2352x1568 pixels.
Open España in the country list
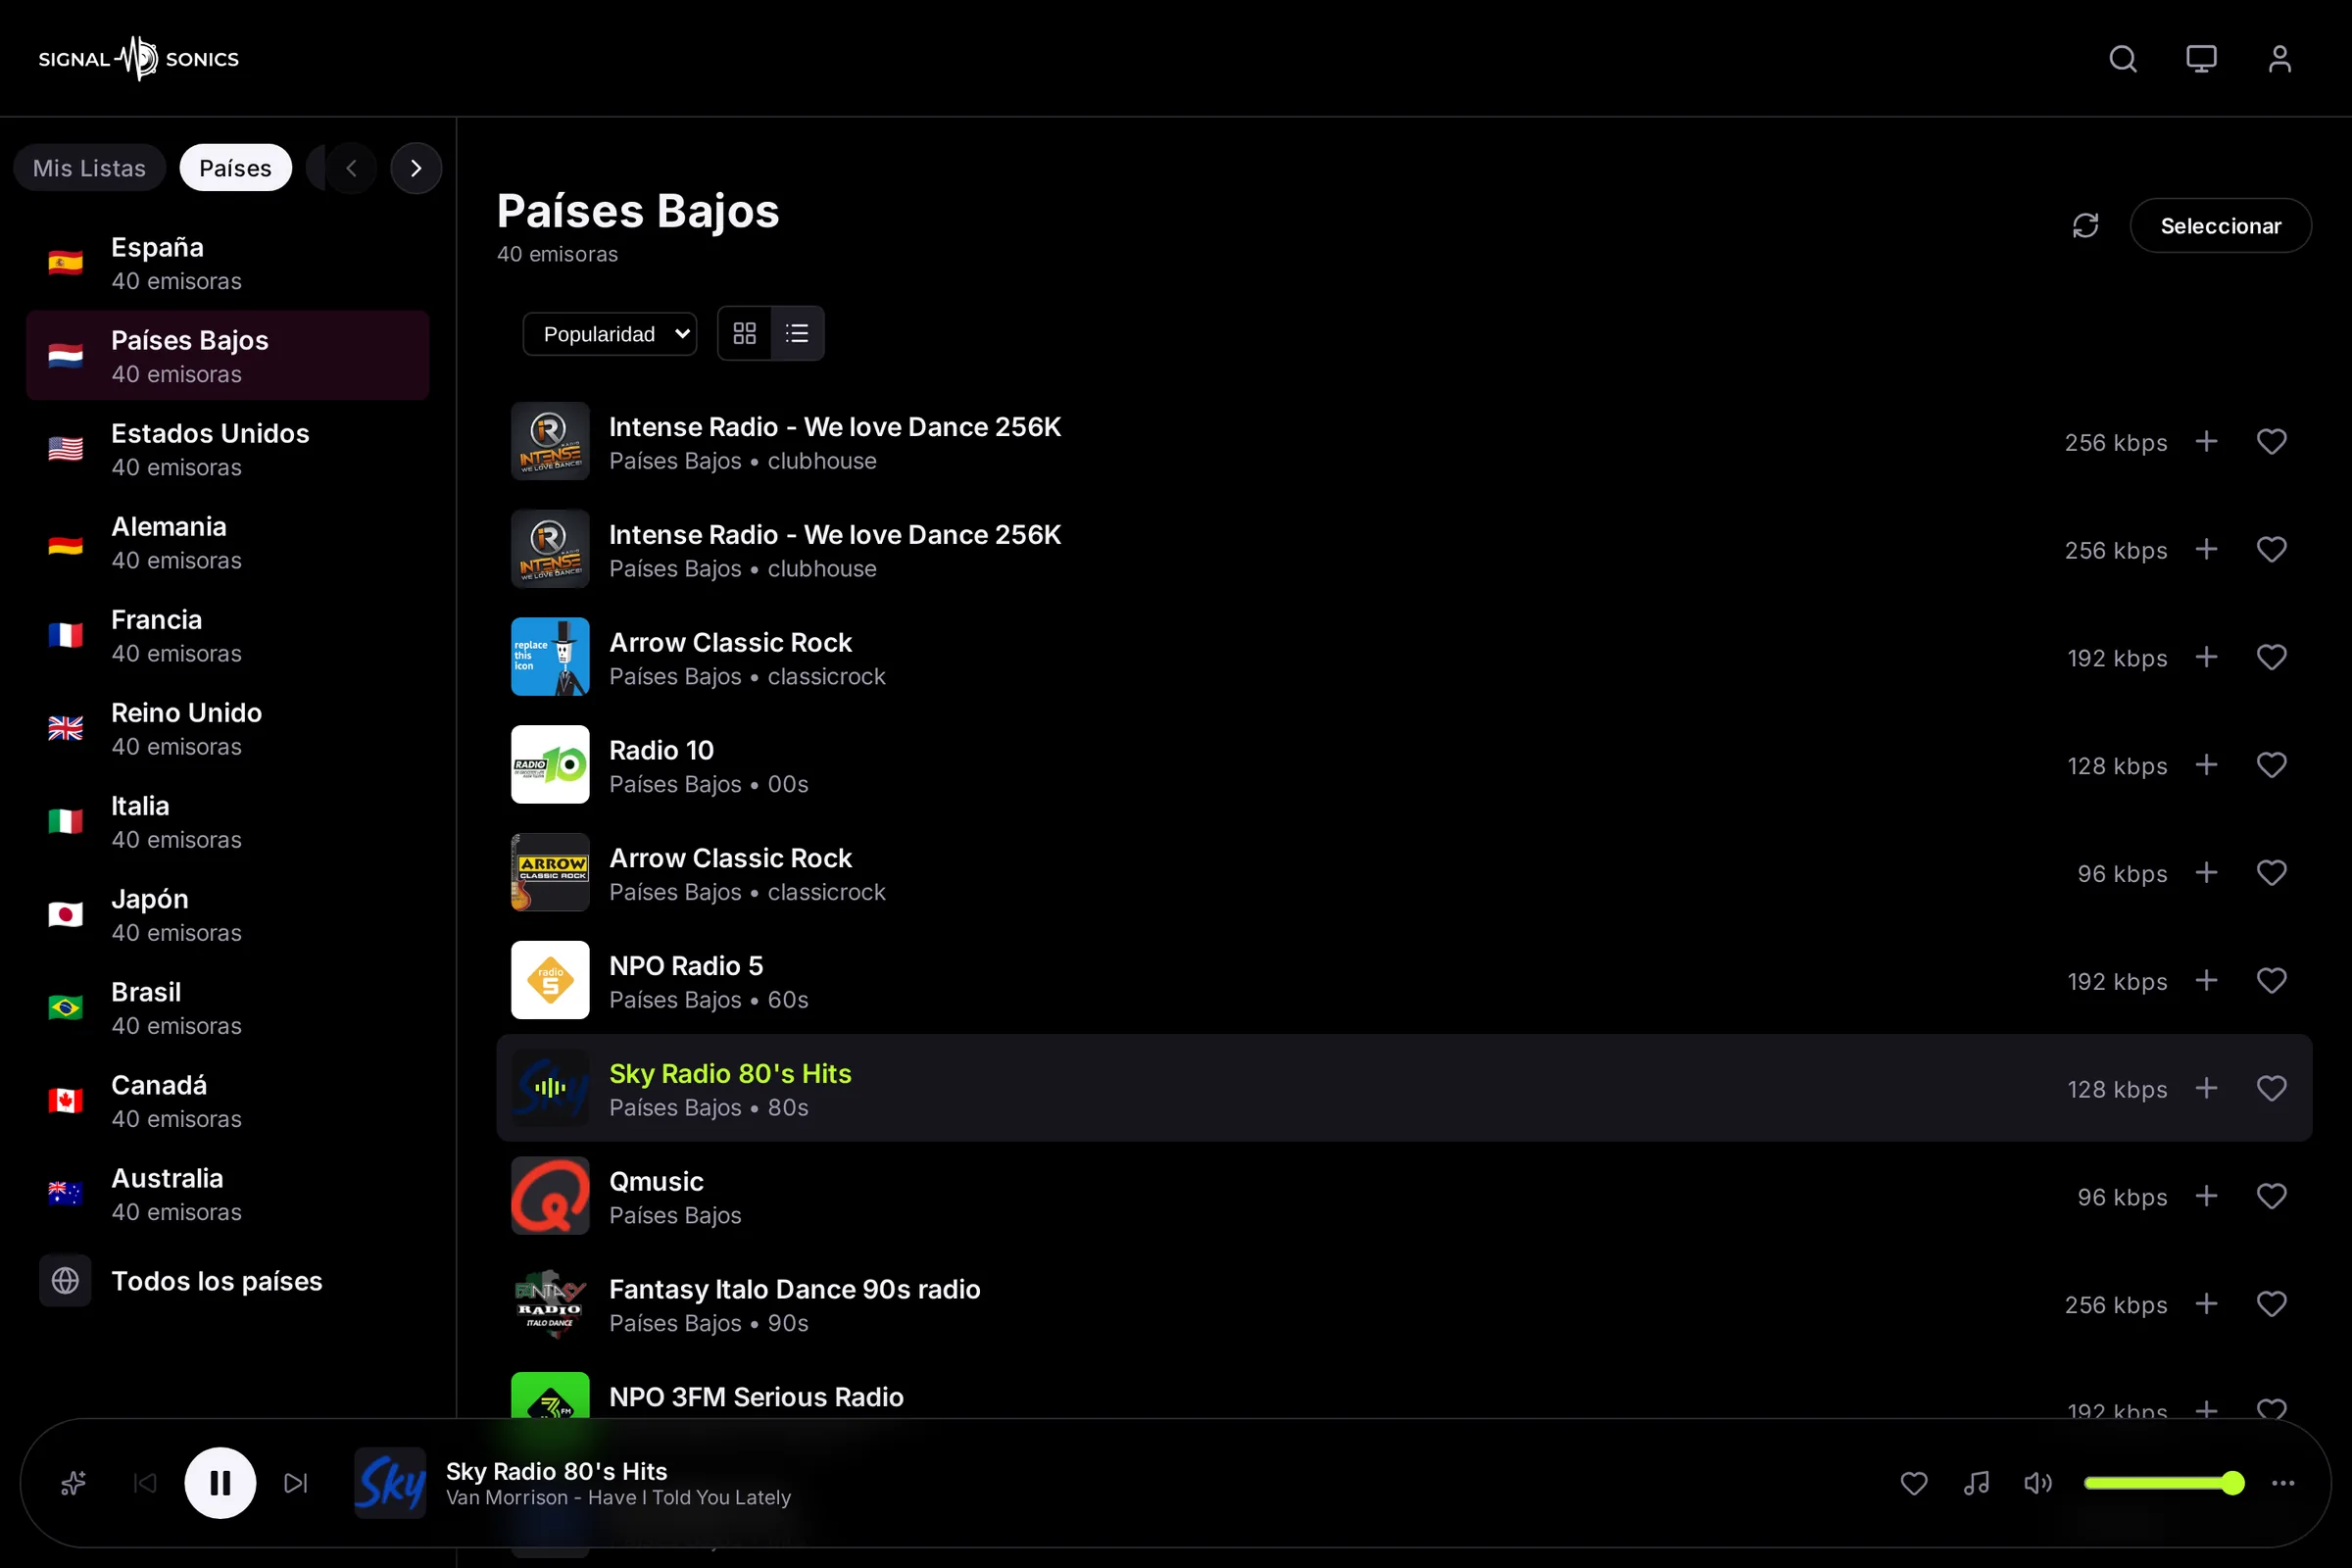(x=228, y=263)
